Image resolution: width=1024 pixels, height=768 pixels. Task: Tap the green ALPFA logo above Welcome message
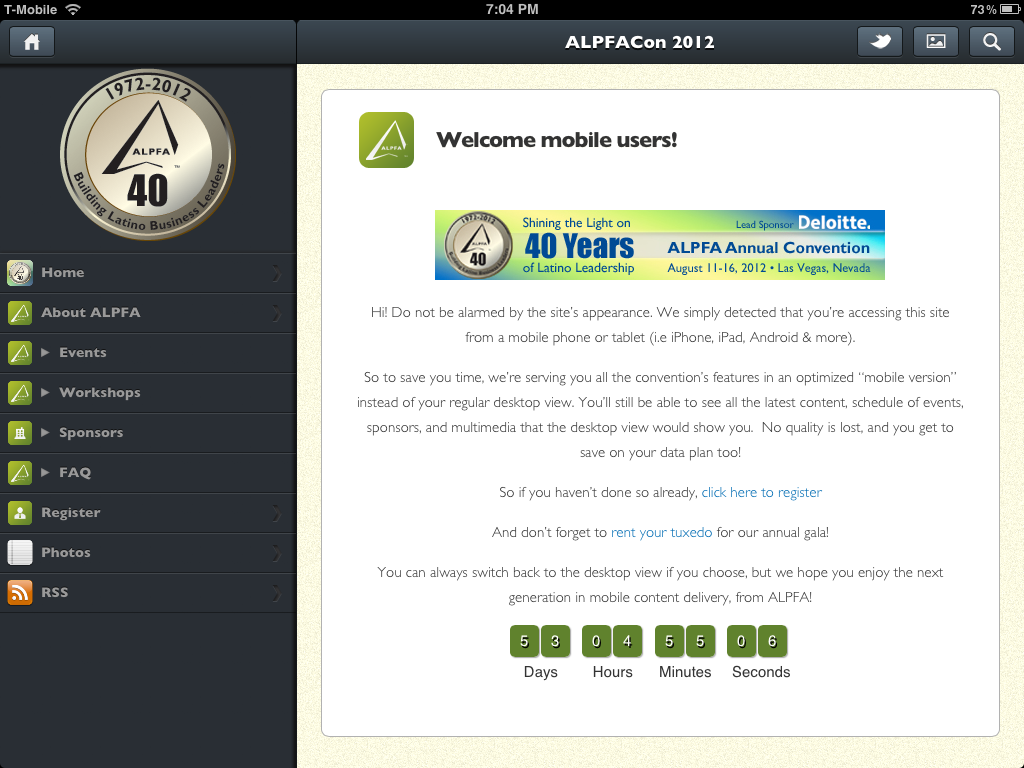pos(386,140)
